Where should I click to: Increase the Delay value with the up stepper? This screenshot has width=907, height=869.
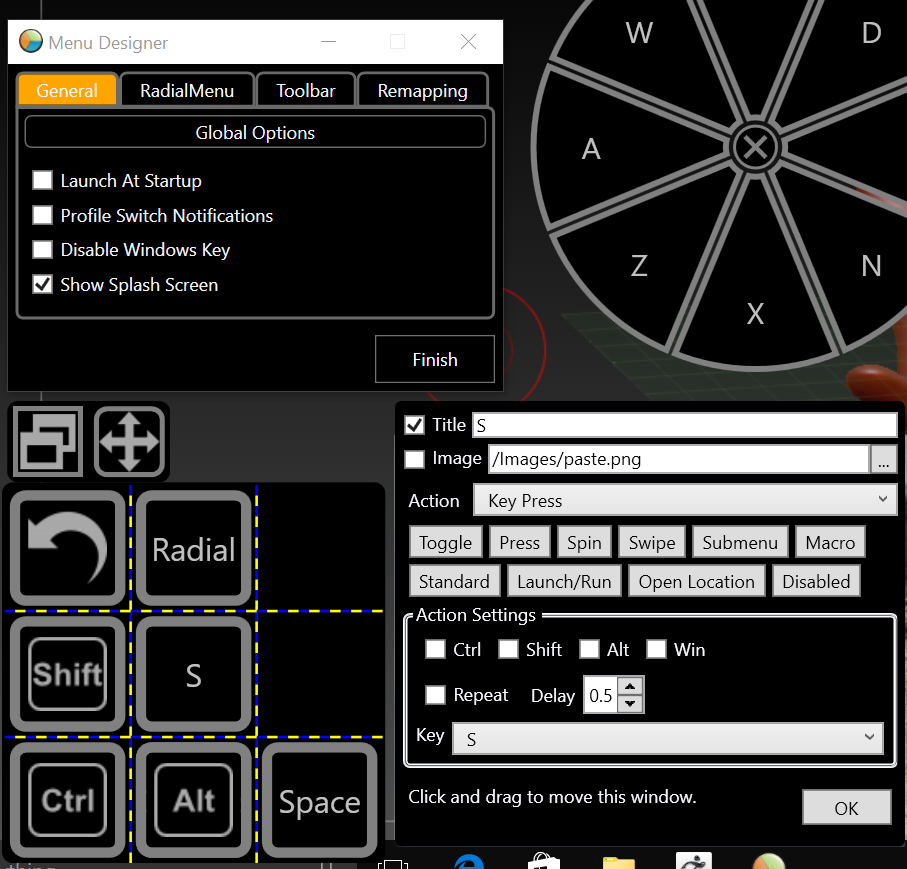click(629, 687)
